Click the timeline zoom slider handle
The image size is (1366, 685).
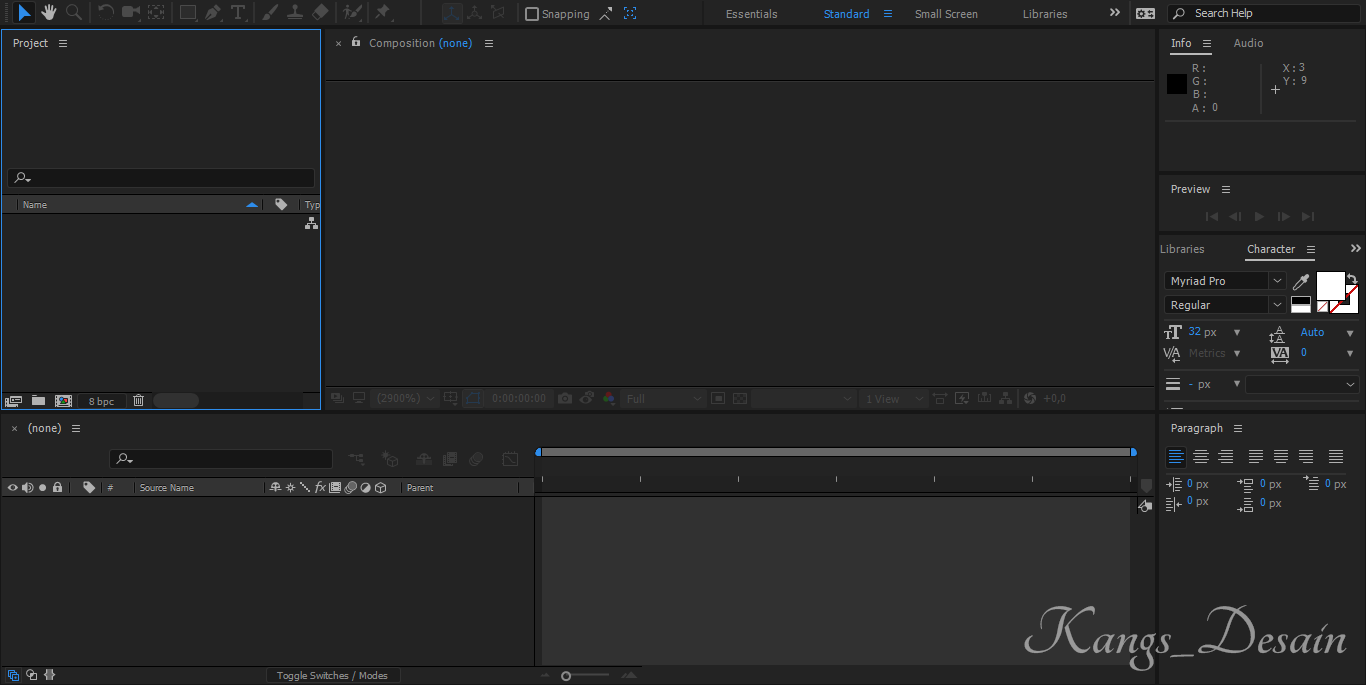click(566, 676)
